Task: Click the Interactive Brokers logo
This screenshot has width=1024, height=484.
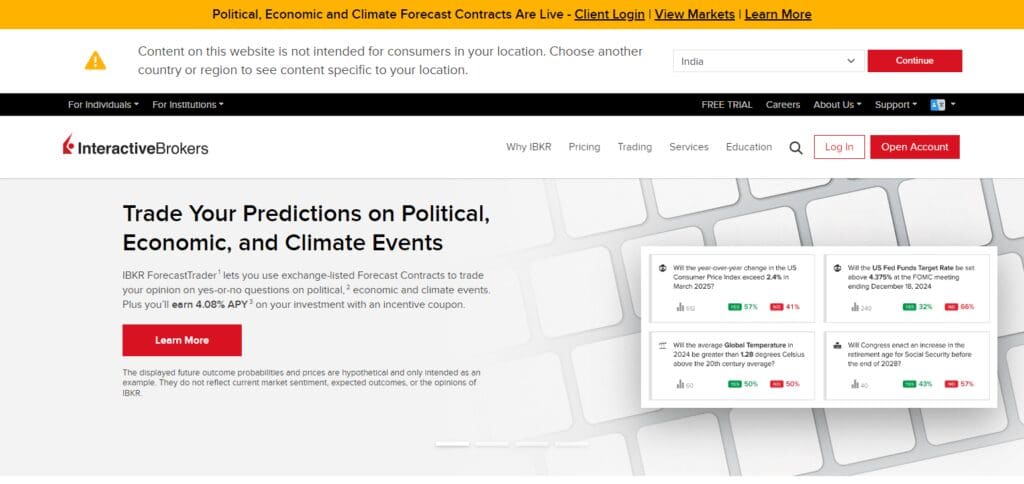Action: coord(135,146)
